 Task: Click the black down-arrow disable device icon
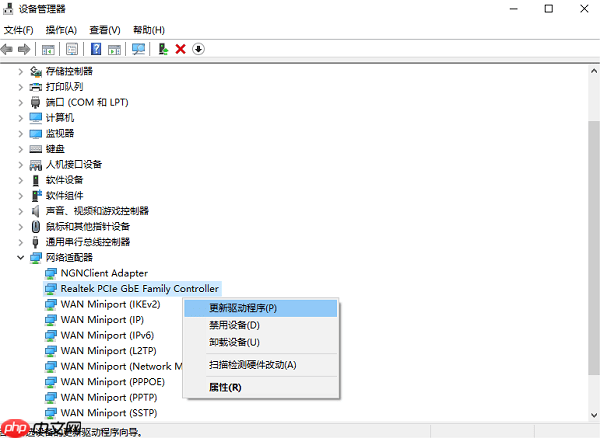pos(198,49)
